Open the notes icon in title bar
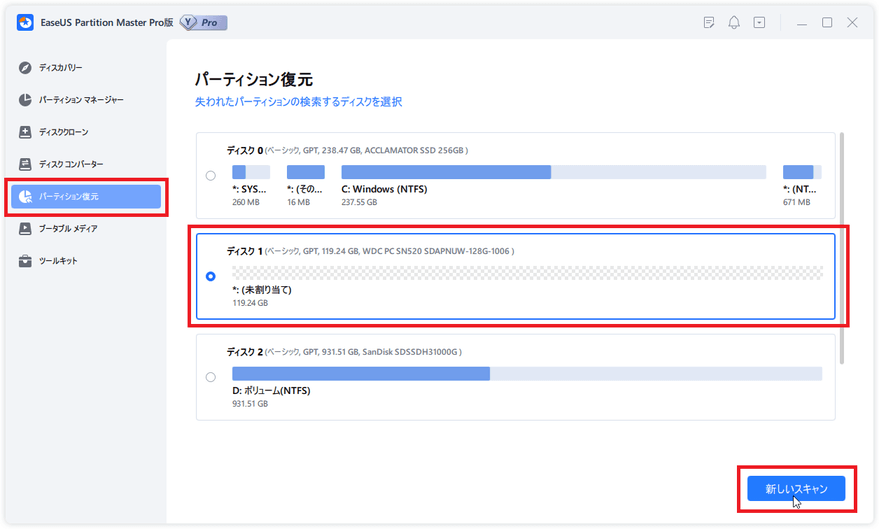The width and height of the screenshot is (879, 529). [709, 22]
